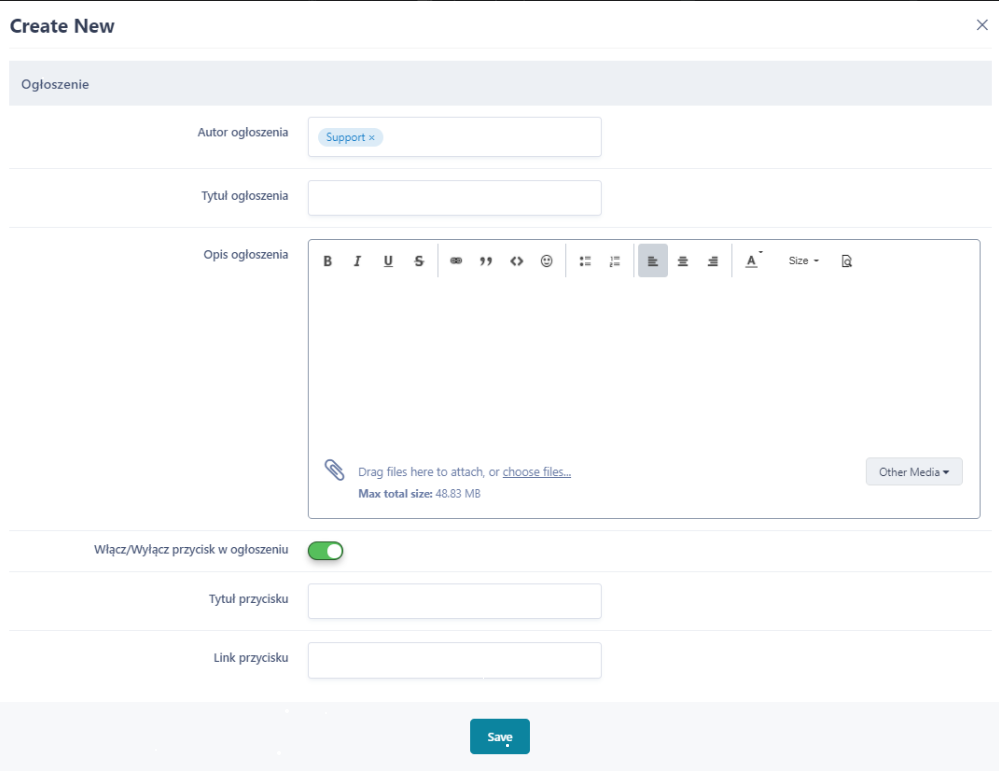Insert a link with the chain icon
999x771 pixels.
pos(456,261)
